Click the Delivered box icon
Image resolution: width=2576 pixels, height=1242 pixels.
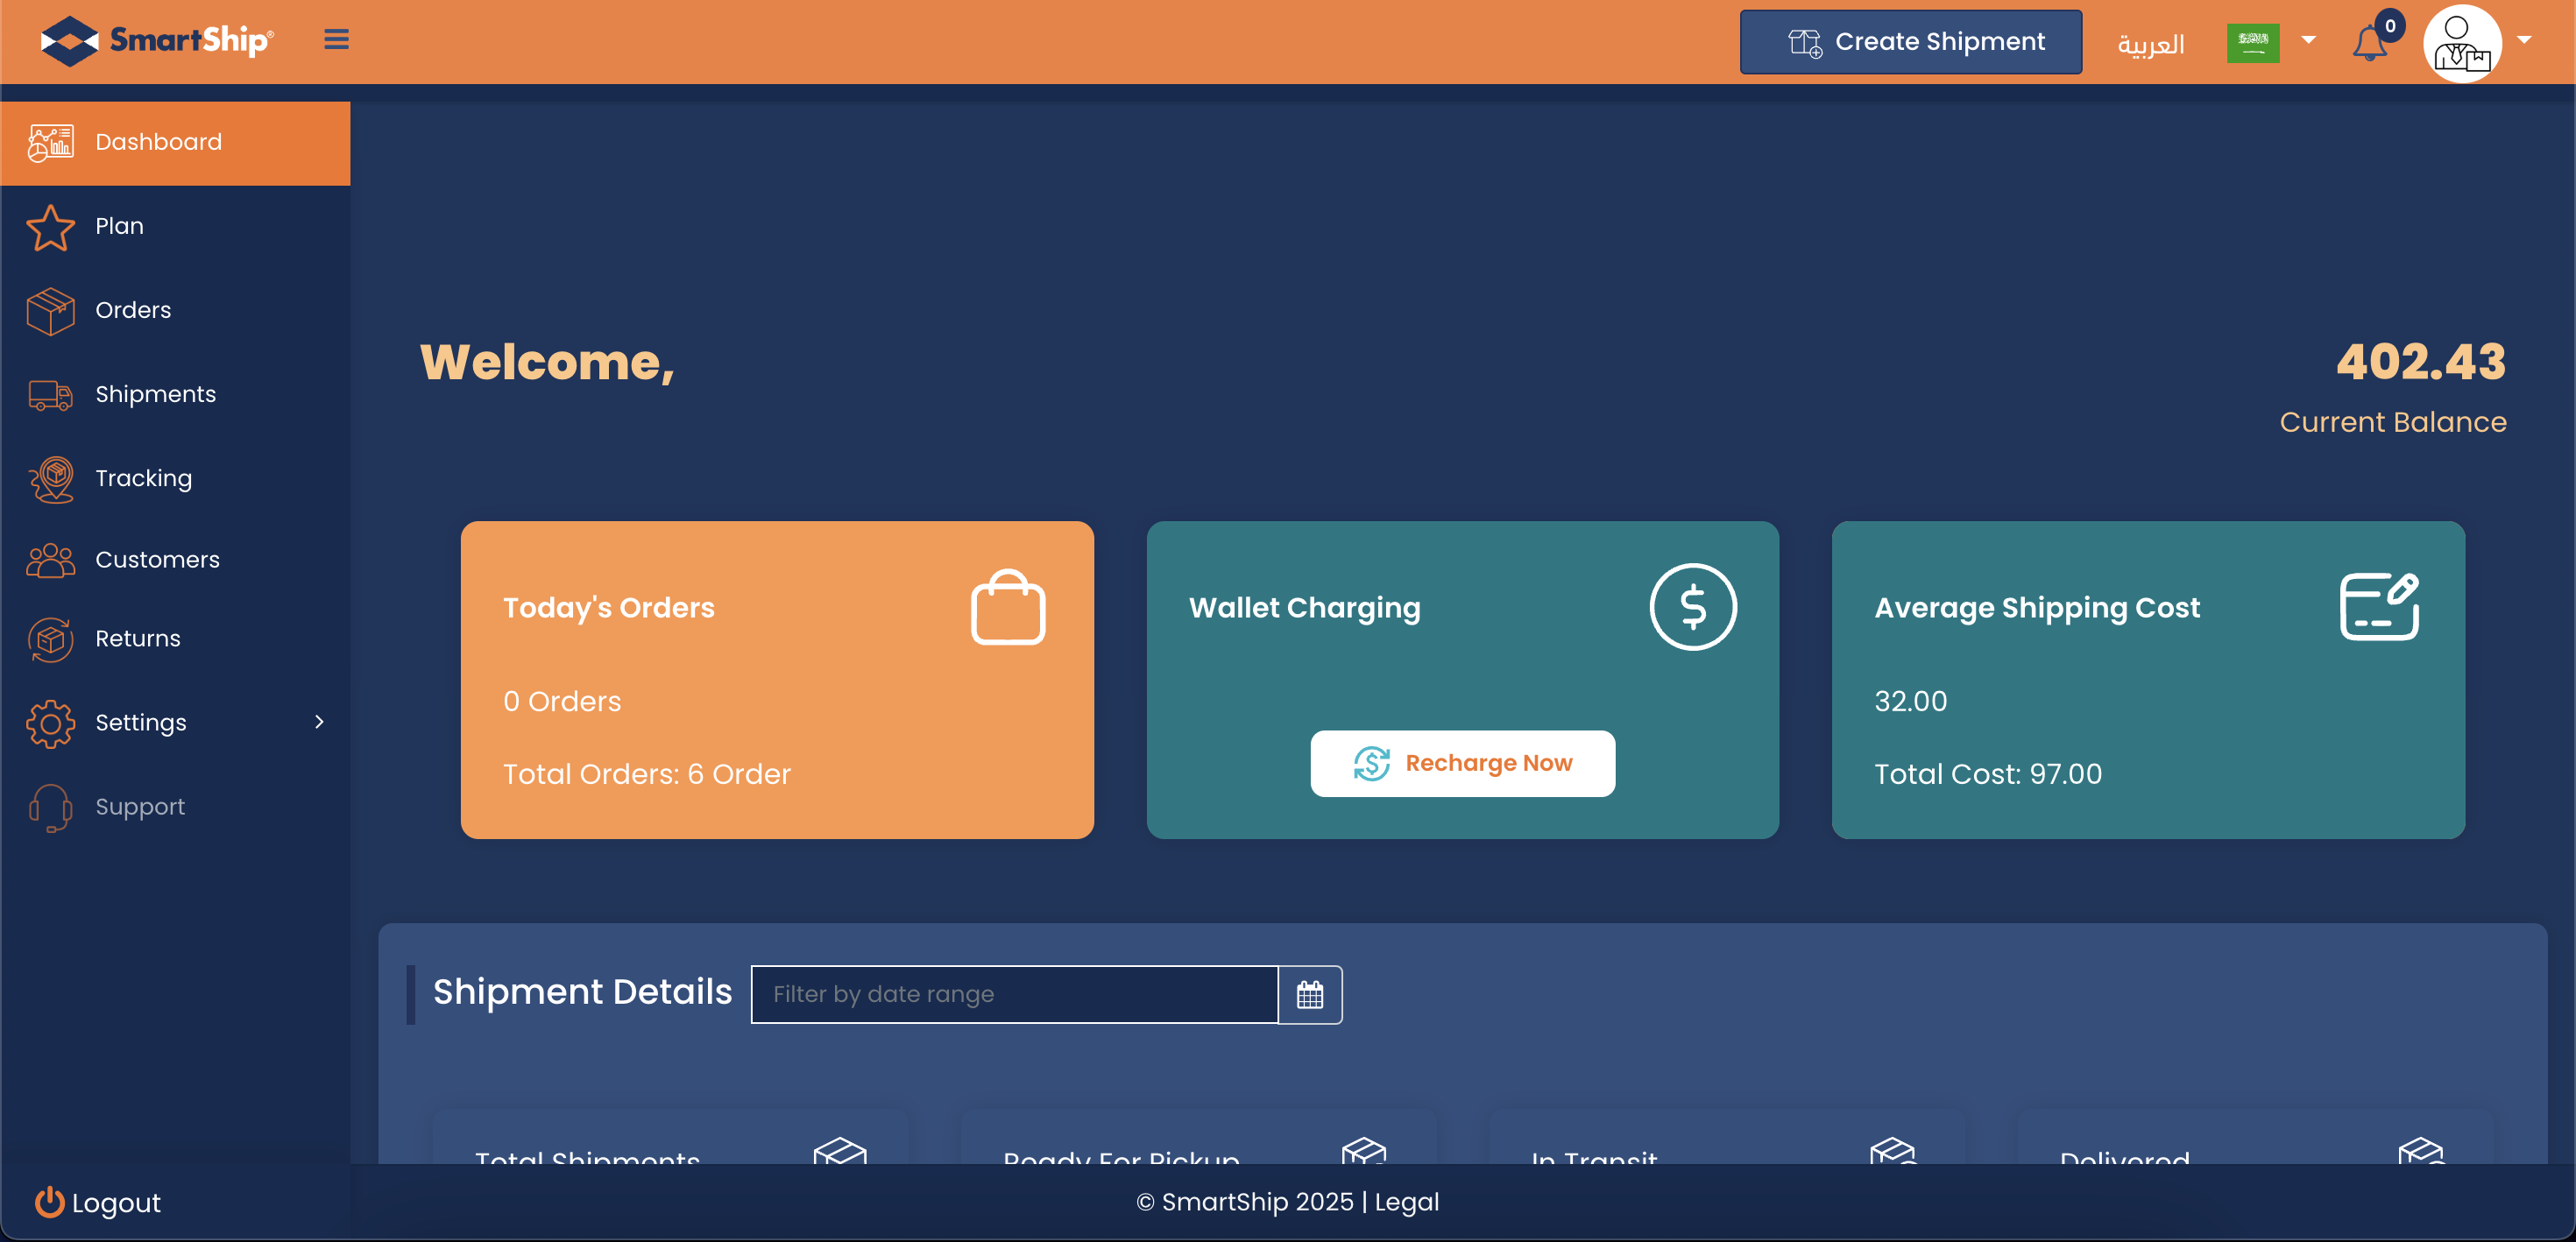[x=2420, y=1151]
